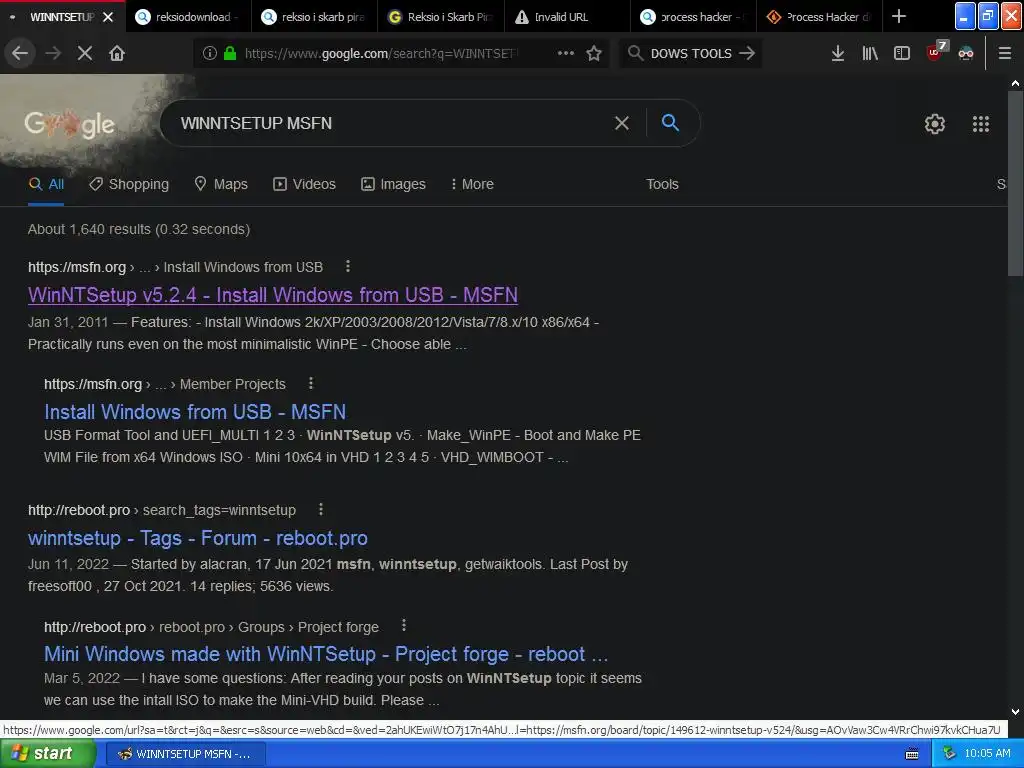Open the Firefox home page
The height and width of the screenshot is (768, 1024).
117,53
